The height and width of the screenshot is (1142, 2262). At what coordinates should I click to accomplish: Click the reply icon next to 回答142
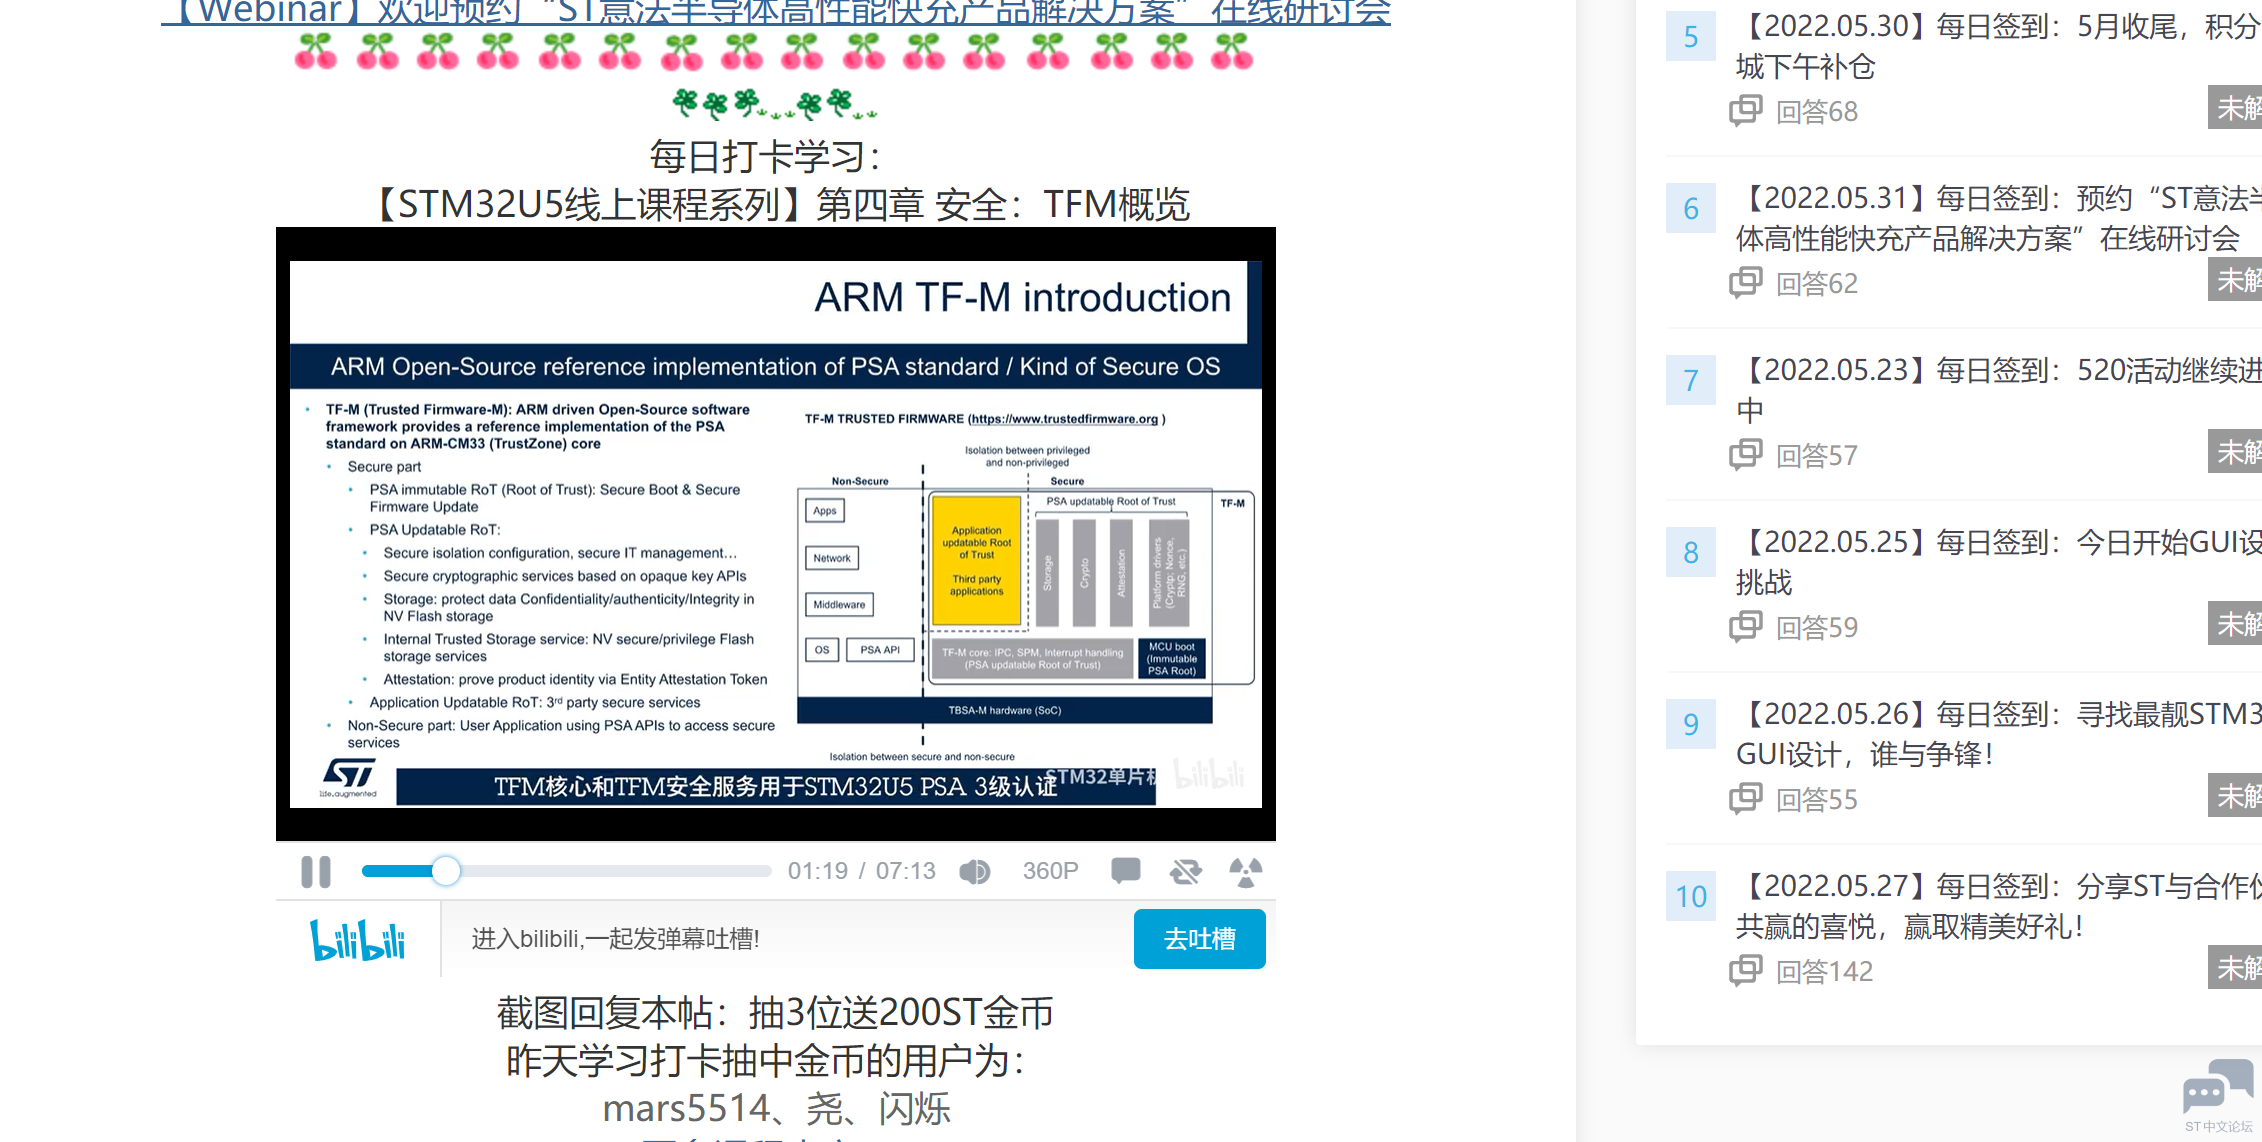1746,970
